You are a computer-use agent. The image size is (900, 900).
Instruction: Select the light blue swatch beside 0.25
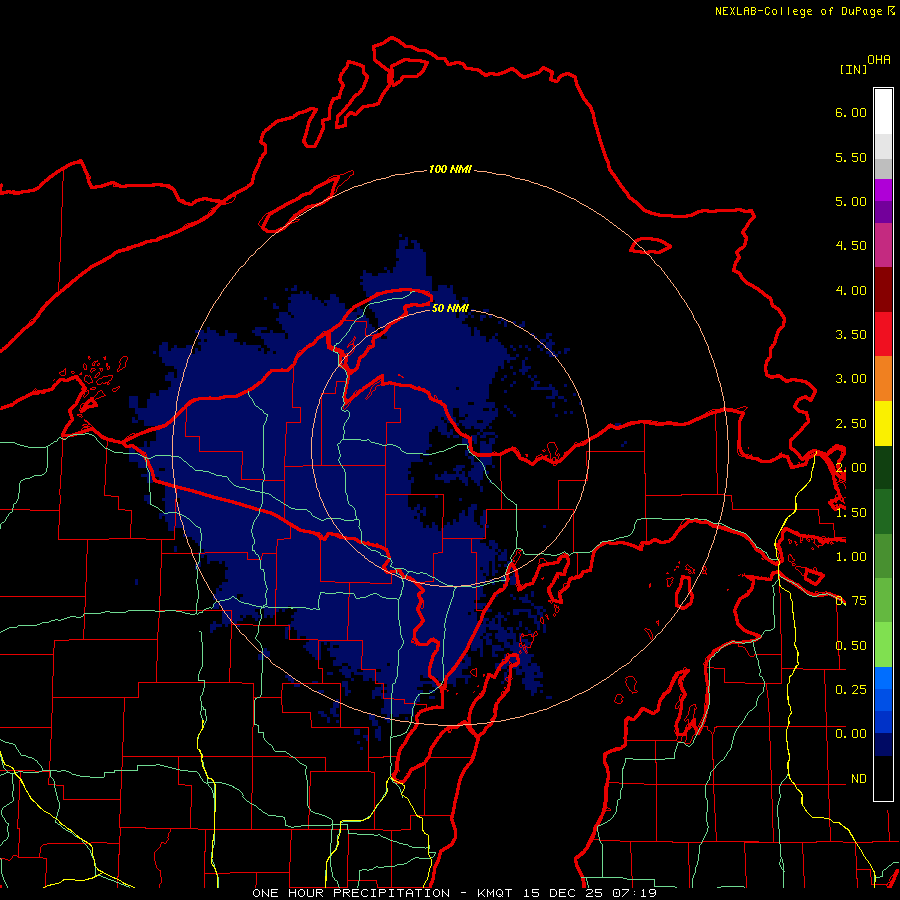[x=883, y=678]
